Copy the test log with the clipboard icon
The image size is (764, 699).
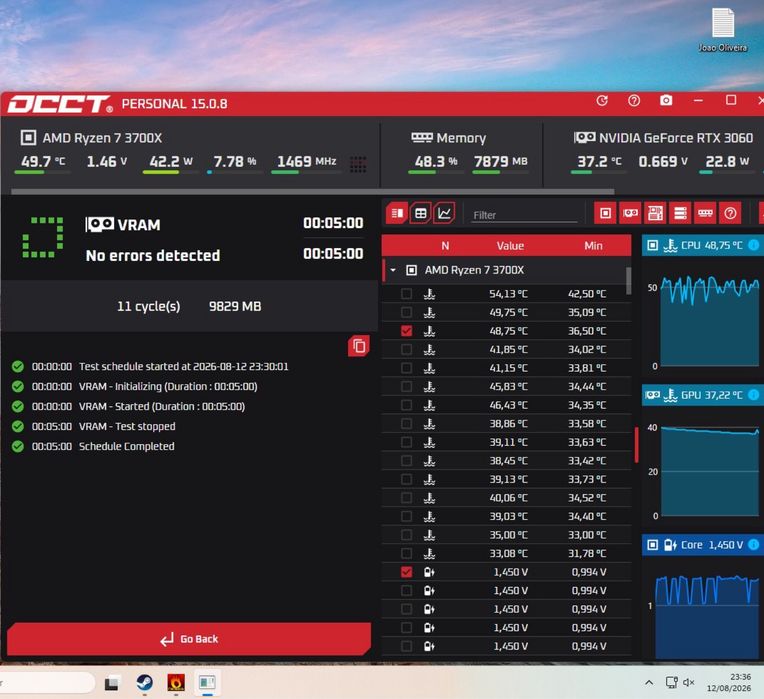point(359,346)
